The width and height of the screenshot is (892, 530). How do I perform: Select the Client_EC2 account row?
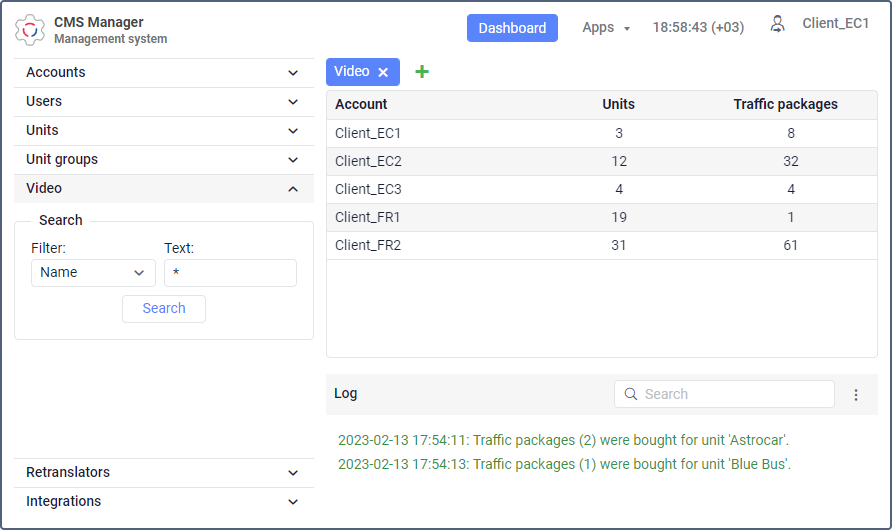pos(602,162)
